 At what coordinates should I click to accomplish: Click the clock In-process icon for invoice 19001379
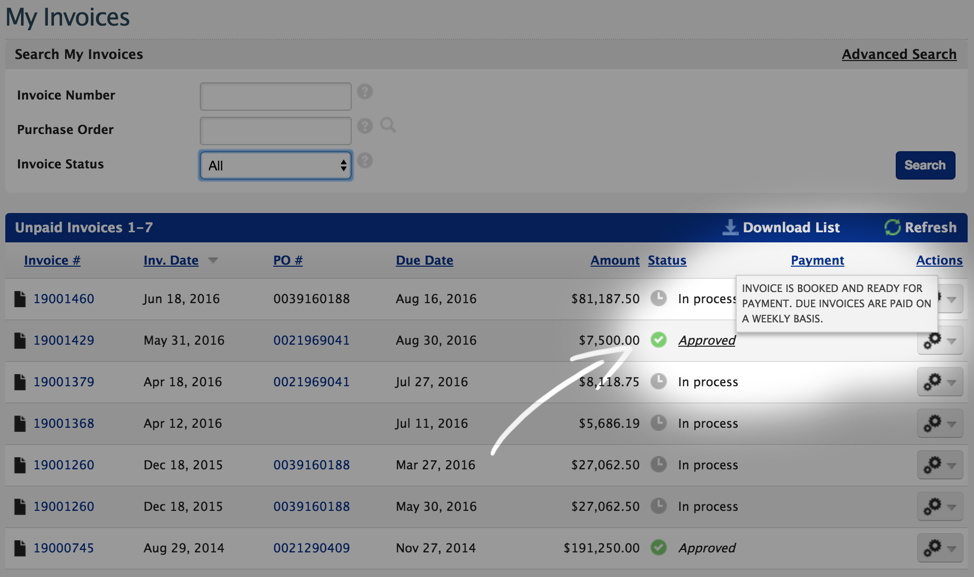tap(658, 381)
